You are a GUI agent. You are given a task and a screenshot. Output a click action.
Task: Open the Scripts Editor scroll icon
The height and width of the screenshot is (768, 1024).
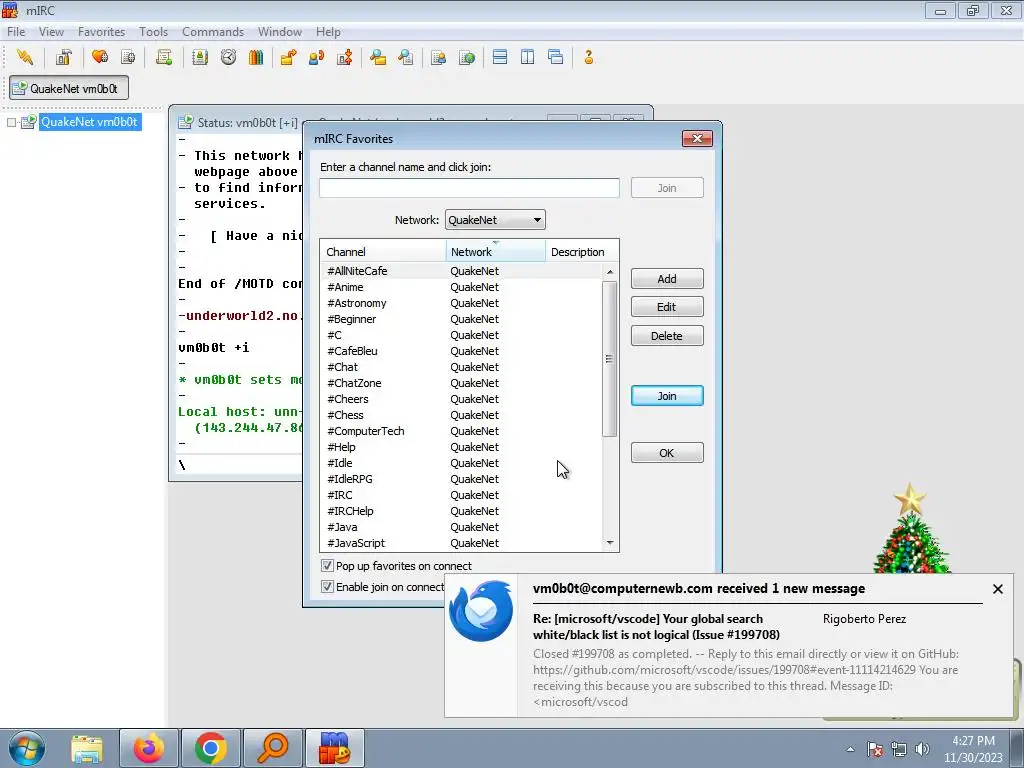tap(164, 57)
